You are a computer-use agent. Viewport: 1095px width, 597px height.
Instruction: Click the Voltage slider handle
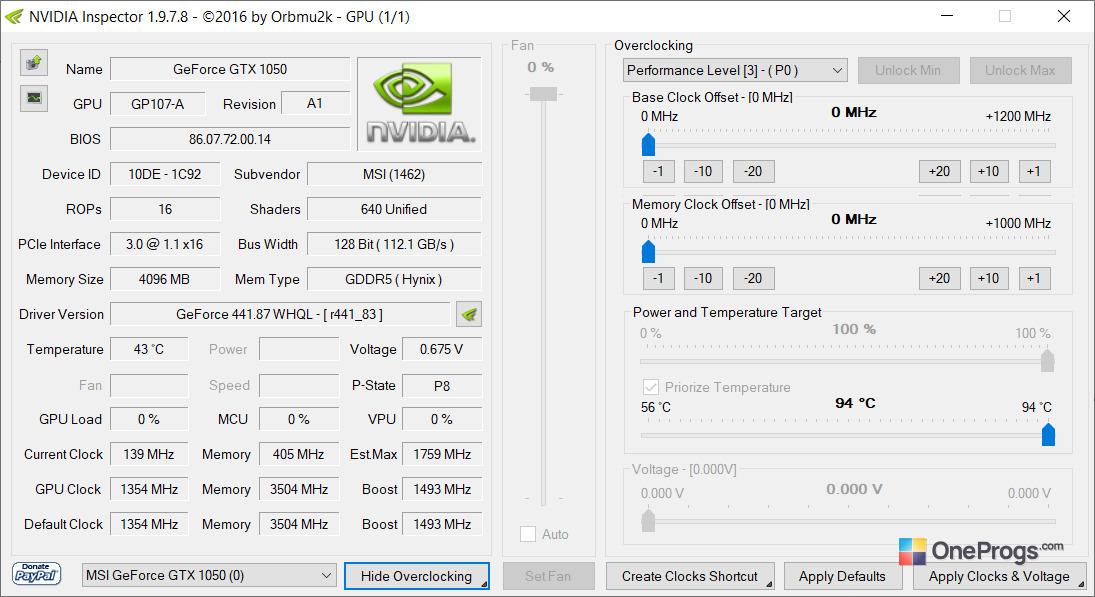tap(648, 520)
